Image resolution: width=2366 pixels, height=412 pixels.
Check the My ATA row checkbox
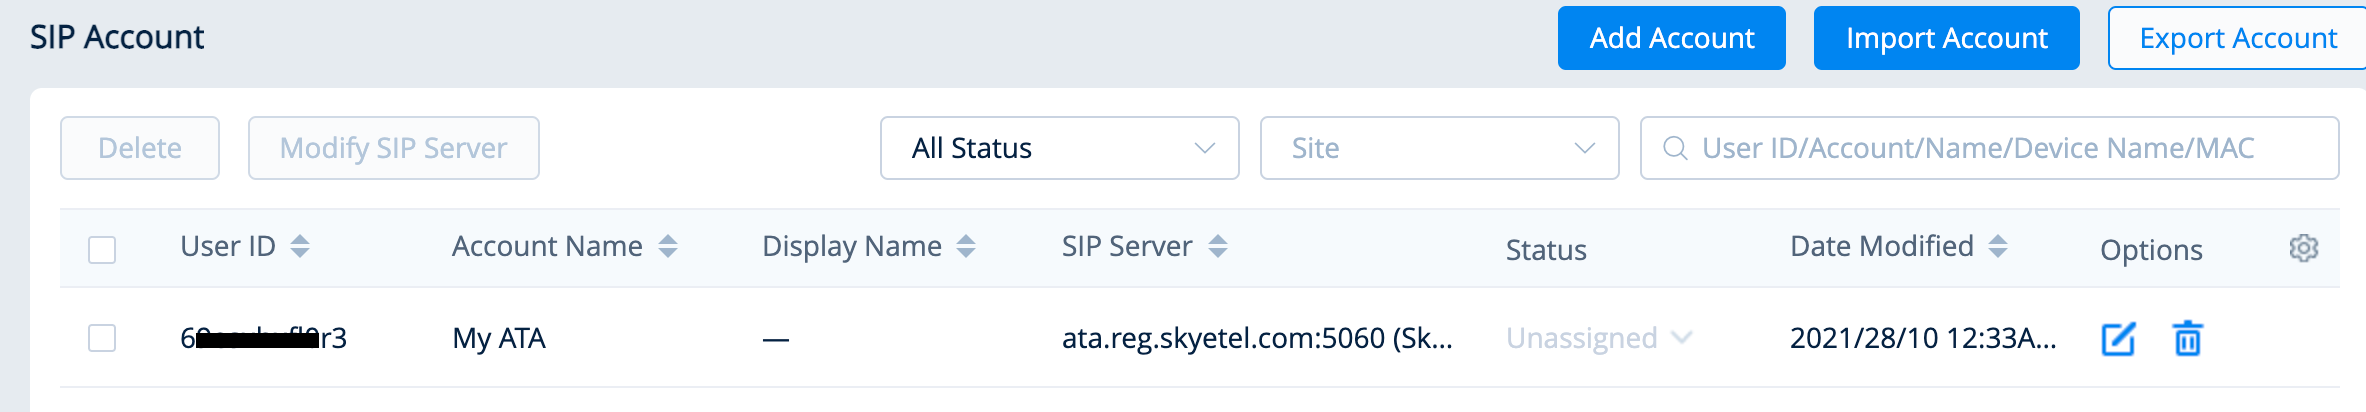tap(102, 338)
